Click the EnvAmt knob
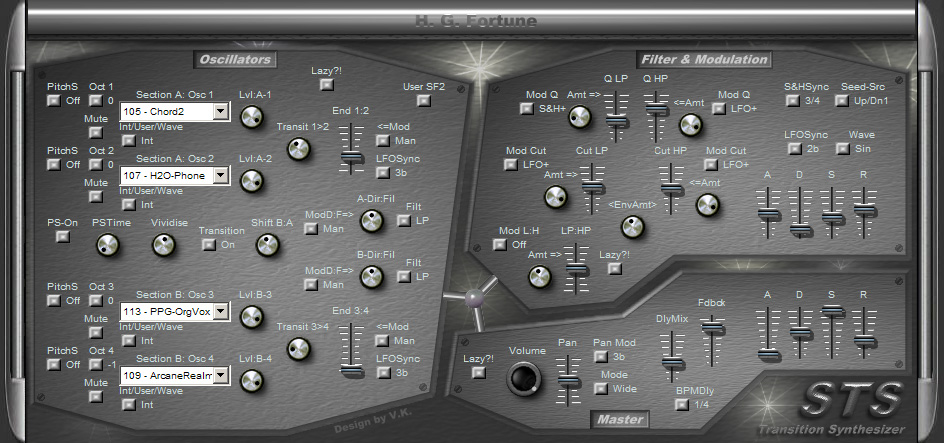This screenshot has height=443, width=944. [632, 227]
